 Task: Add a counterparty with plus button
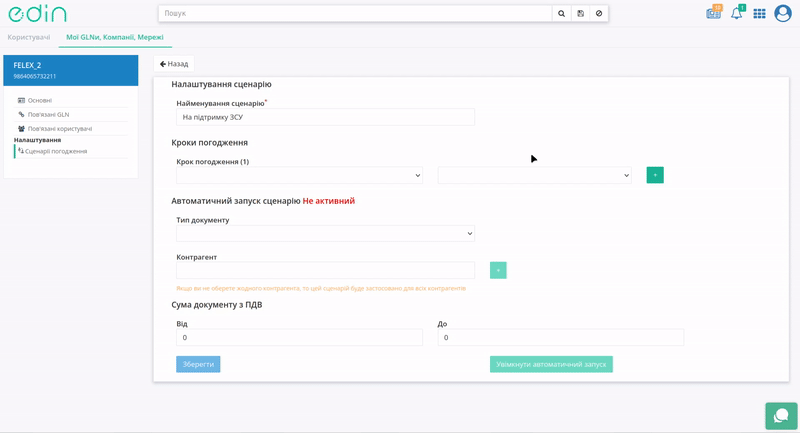pyautogui.click(x=498, y=270)
